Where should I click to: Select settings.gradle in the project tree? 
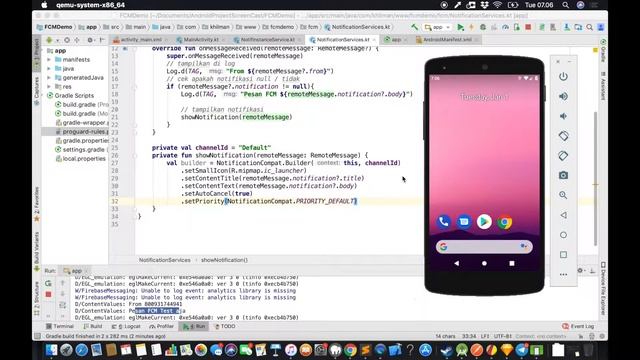tap(82, 149)
